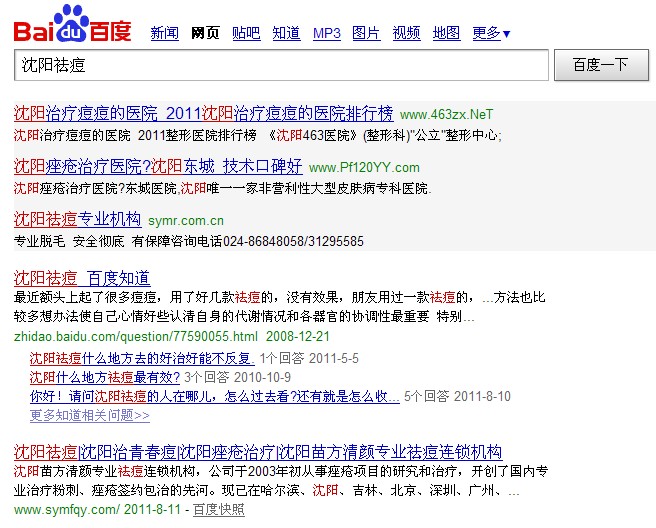The height and width of the screenshot is (528, 656).
Task: Switch to 视频 search
Action: (406, 33)
